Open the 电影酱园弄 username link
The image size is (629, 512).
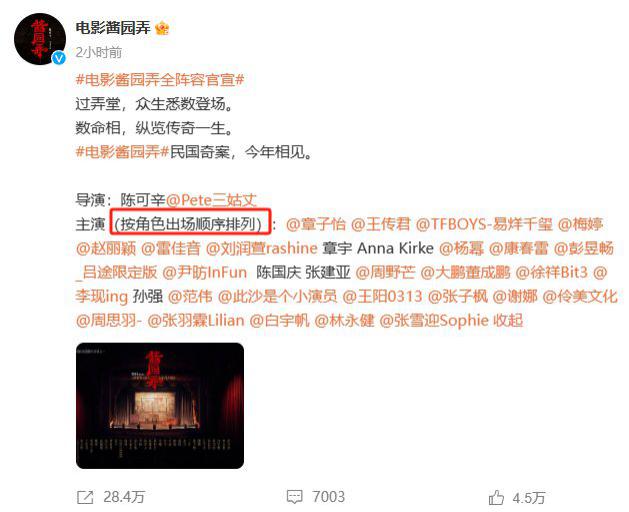tap(113, 28)
